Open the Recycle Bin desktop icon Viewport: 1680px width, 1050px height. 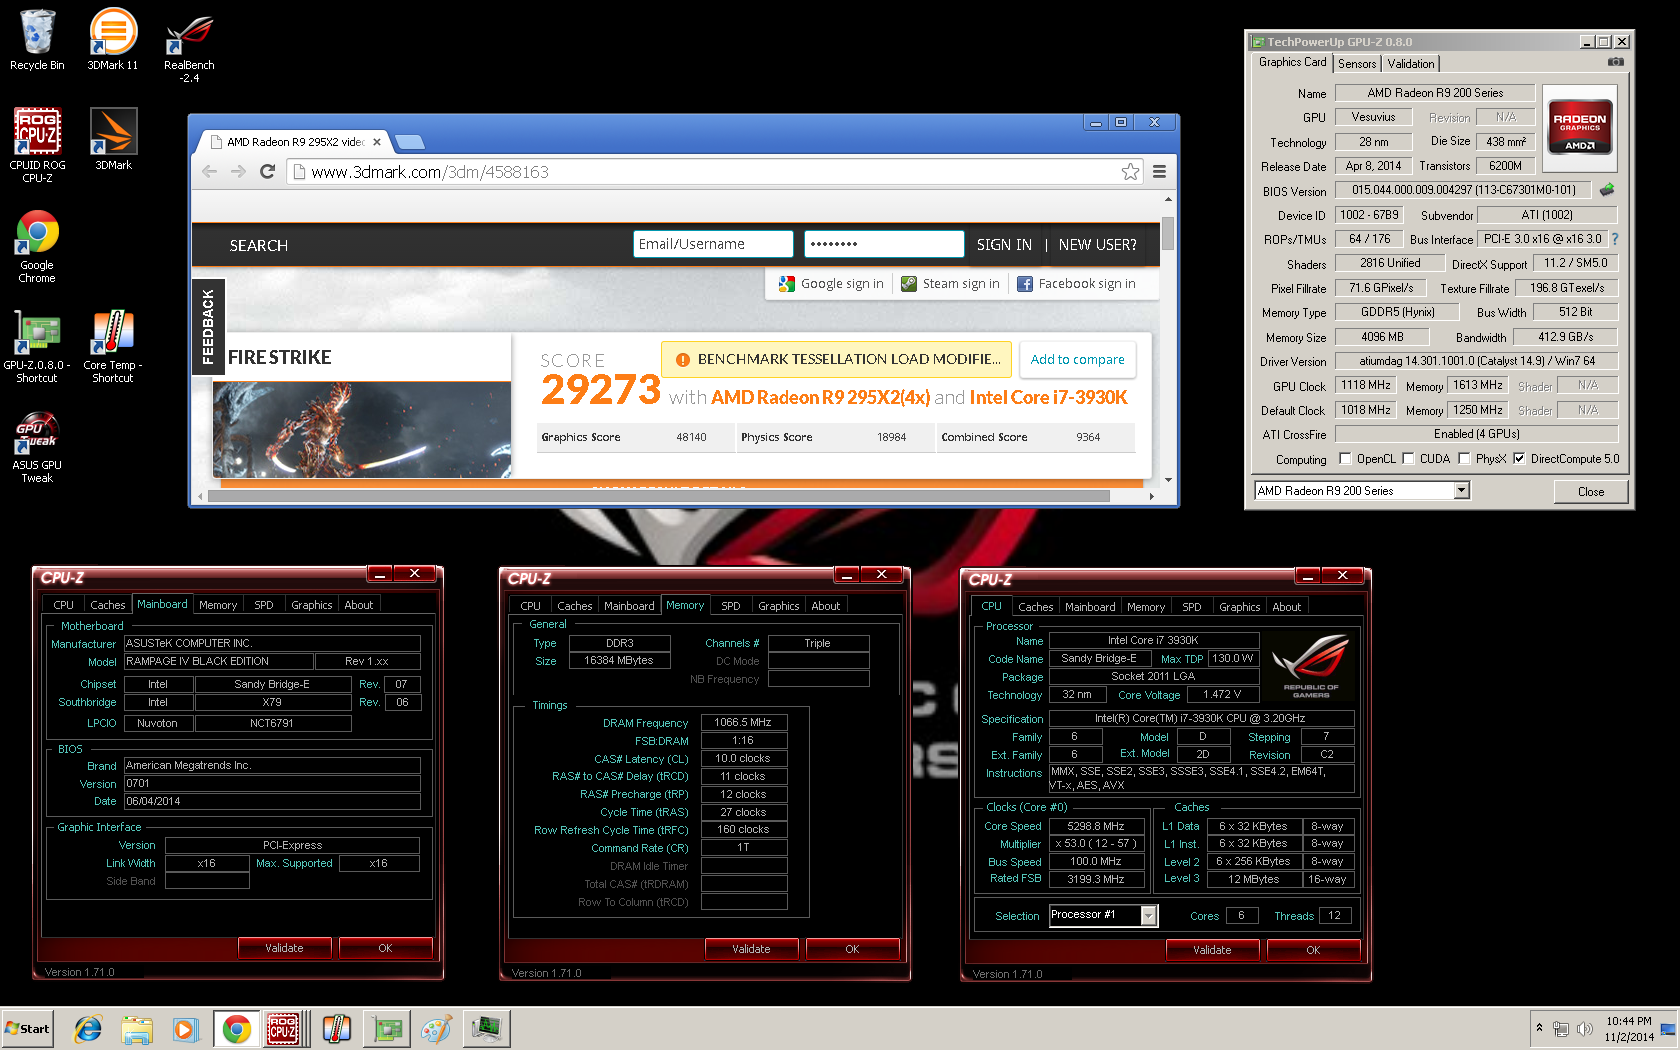(37, 40)
